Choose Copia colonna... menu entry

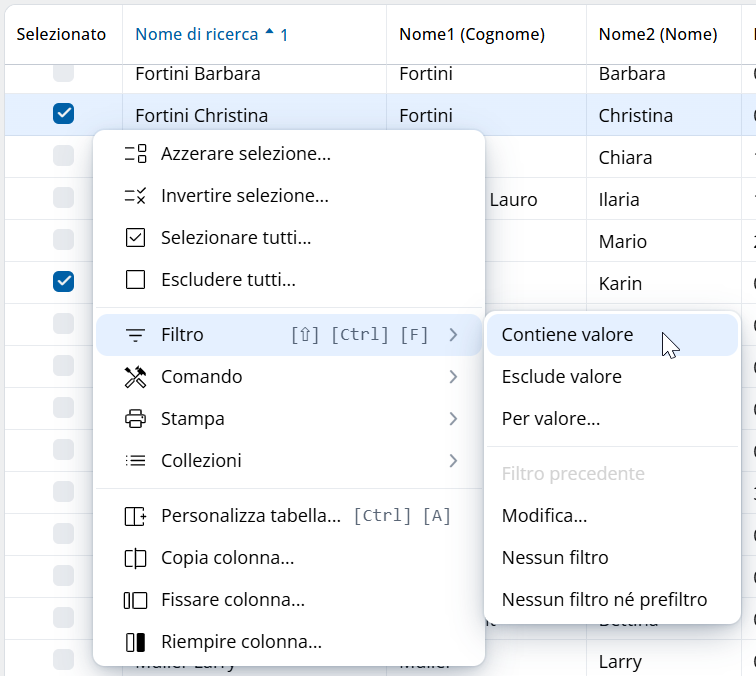click(x=289, y=558)
